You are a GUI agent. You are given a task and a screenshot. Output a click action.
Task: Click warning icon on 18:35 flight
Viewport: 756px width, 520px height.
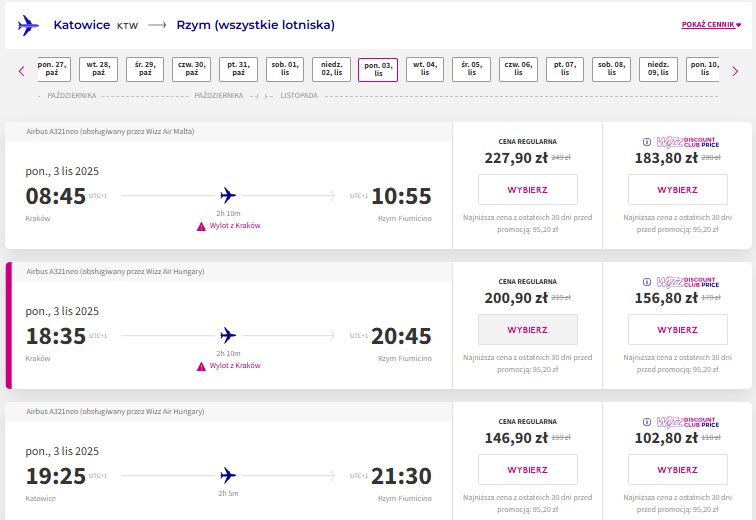(x=201, y=367)
